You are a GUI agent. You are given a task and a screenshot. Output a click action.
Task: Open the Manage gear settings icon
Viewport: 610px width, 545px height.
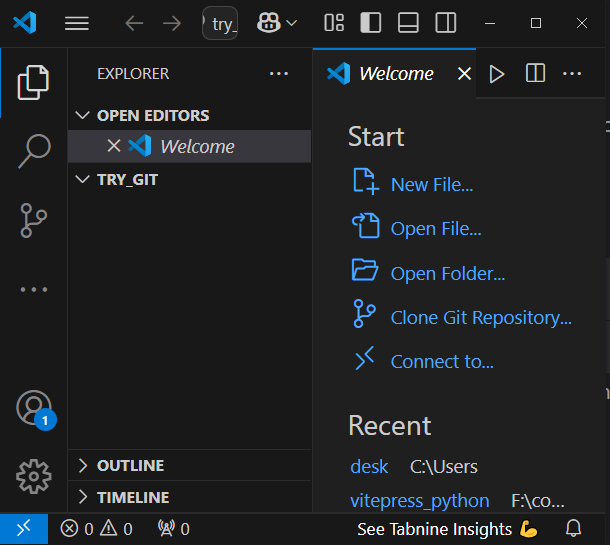tap(34, 476)
